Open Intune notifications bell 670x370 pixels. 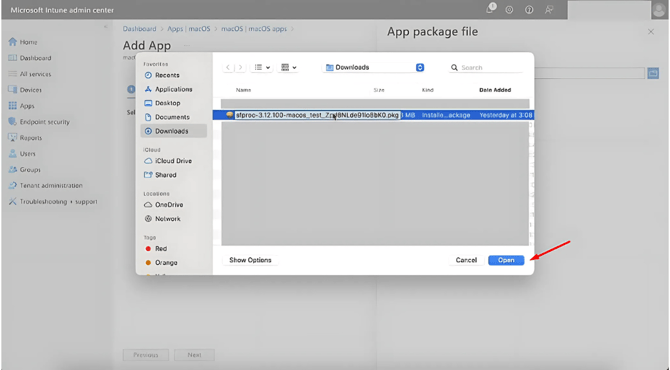point(490,9)
